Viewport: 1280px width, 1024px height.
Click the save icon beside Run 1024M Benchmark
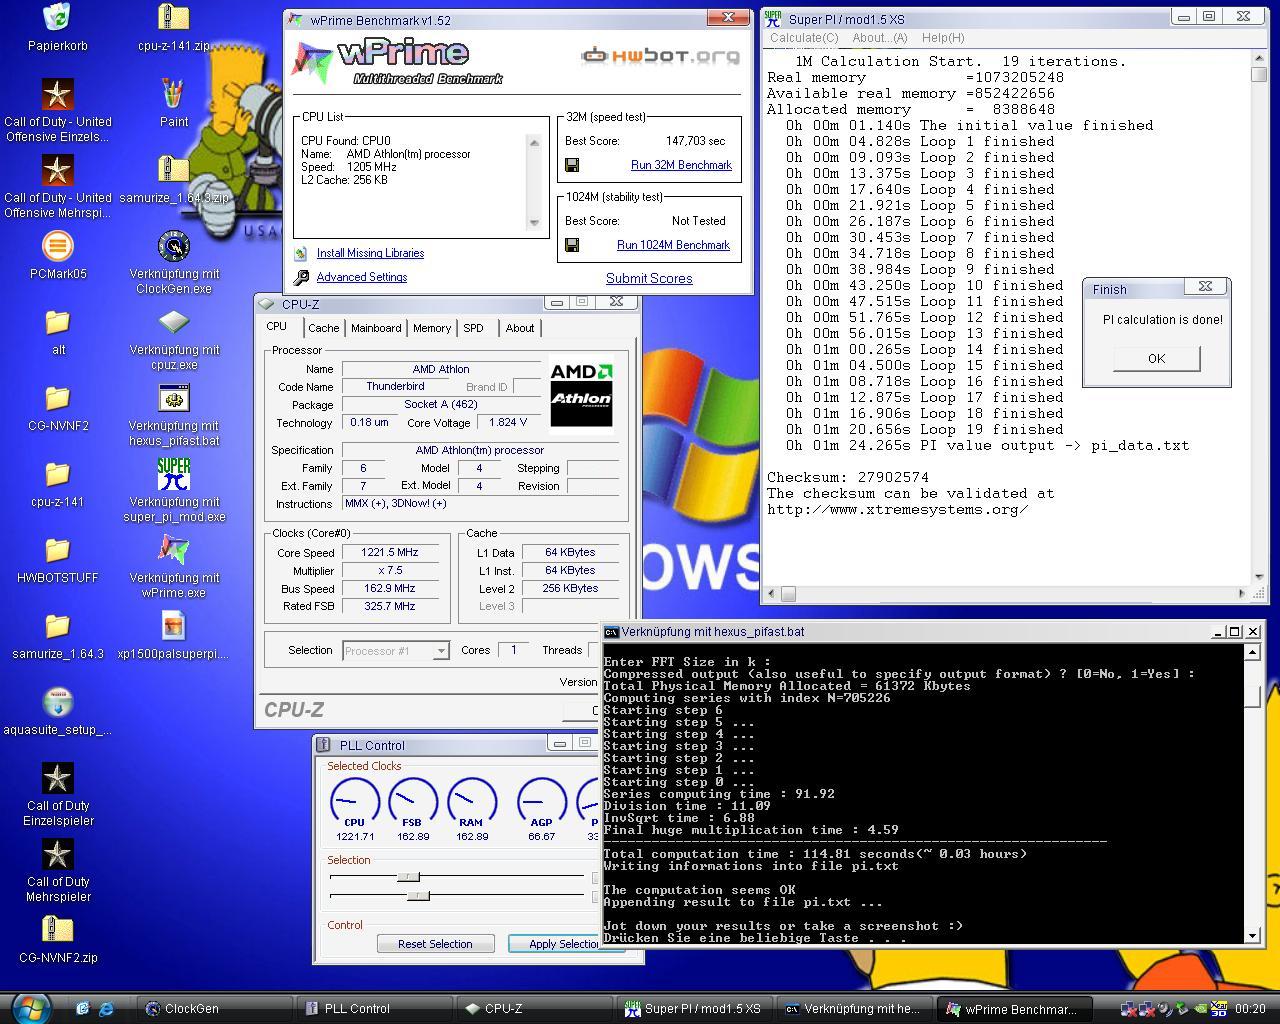click(x=572, y=245)
